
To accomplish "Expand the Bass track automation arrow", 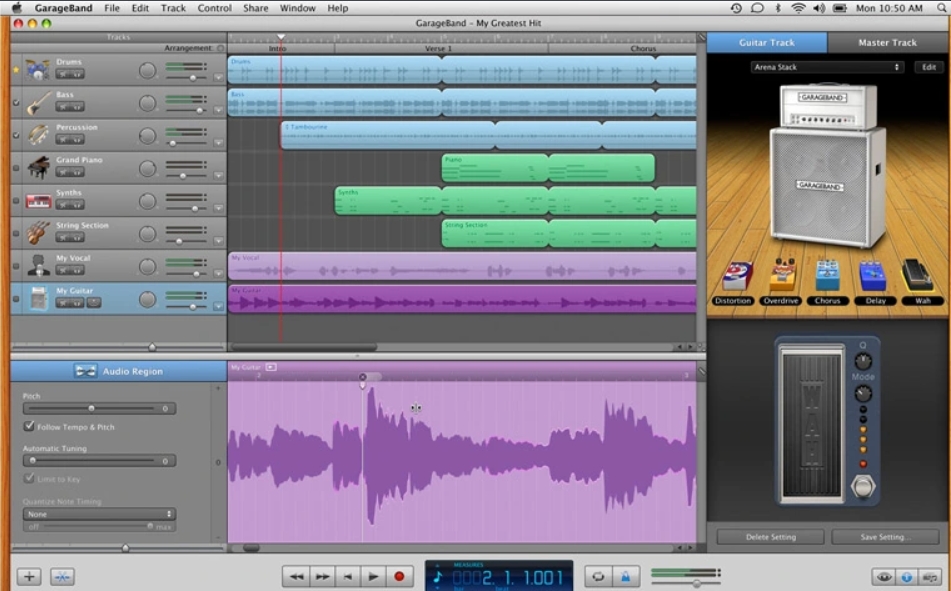I will (218, 110).
